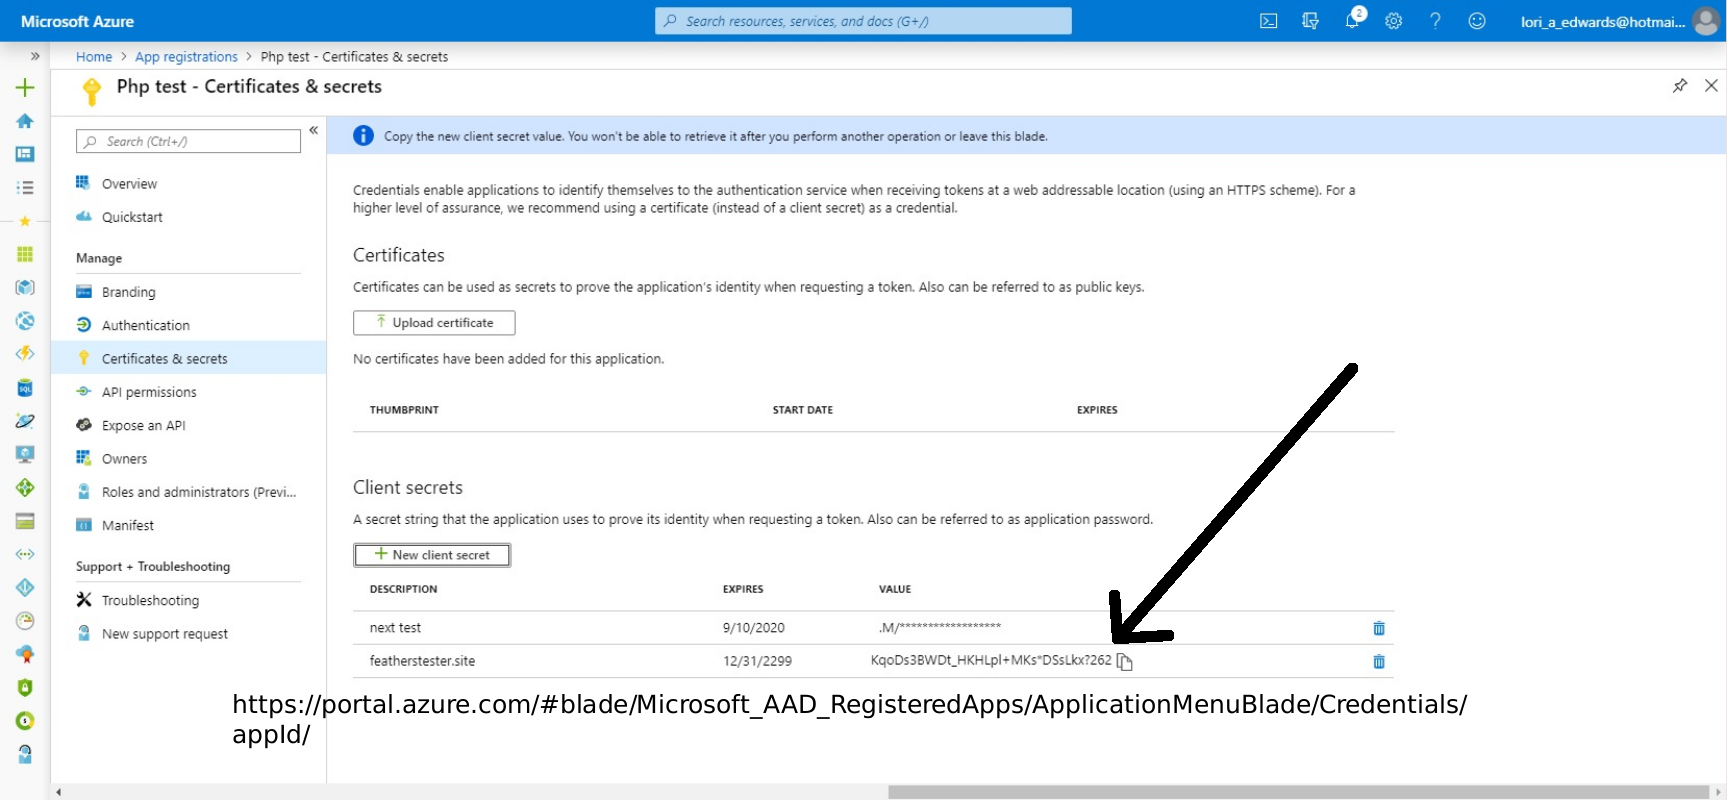Click the START DATE column header

[803, 410]
